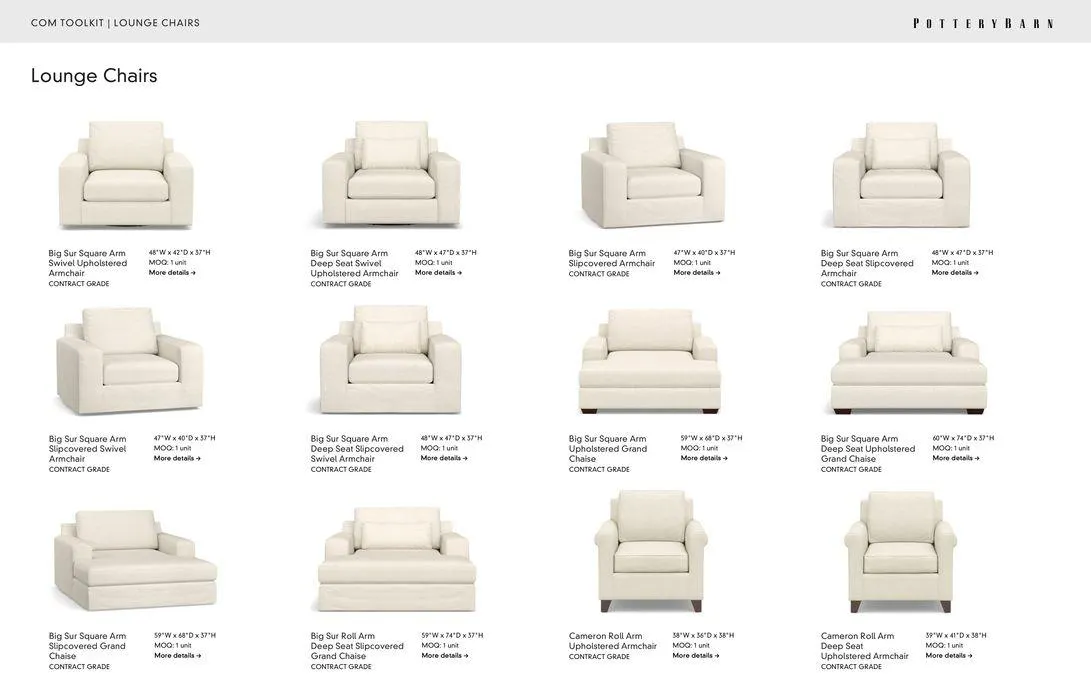Select the Deep Seat Upholstered Grand Chaise image
This screenshot has height=700, width=1091.
(x=909, y=362)
